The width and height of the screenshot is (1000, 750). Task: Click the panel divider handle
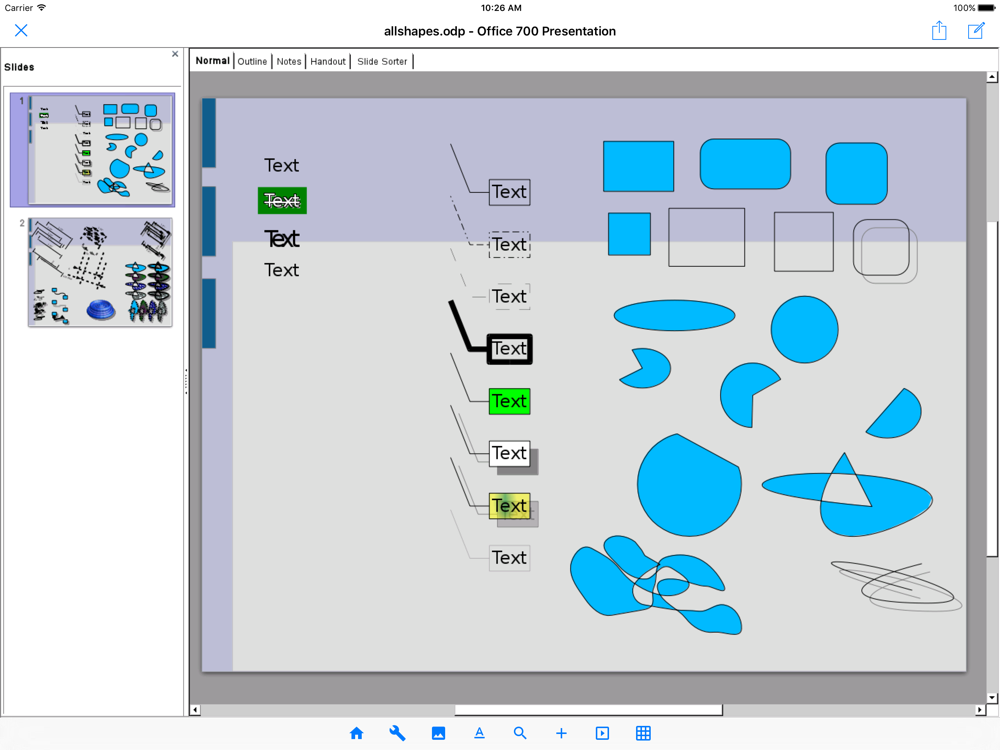tap(186, 381)
